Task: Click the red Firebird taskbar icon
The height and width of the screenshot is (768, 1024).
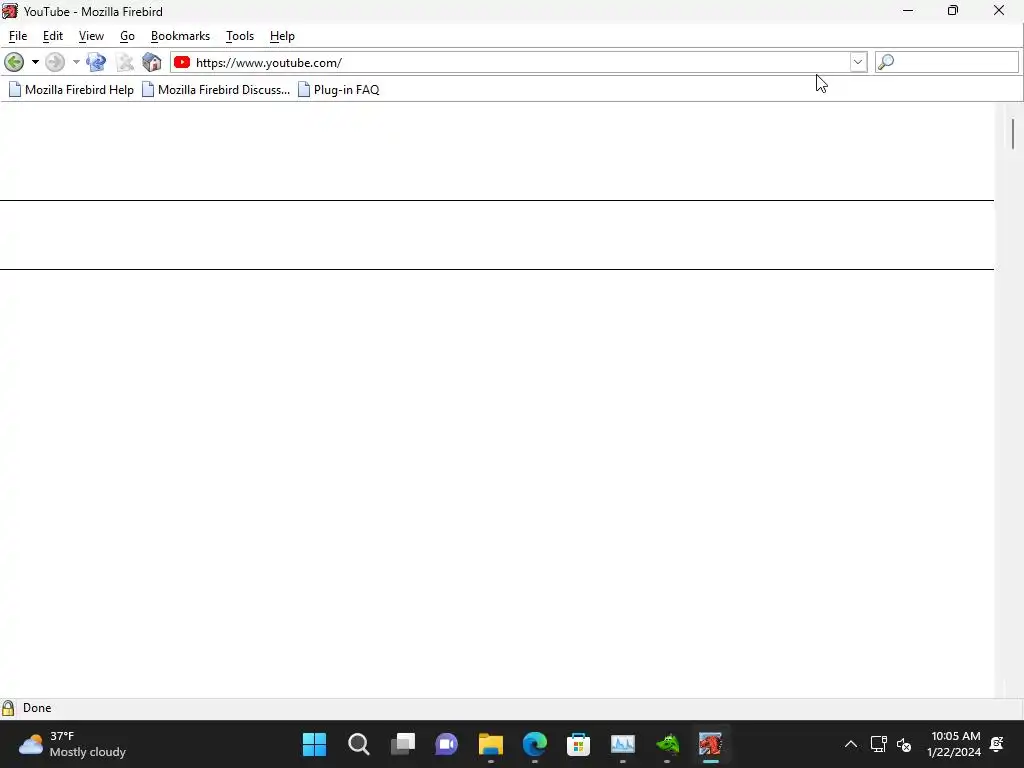Action: click(711, 744)
